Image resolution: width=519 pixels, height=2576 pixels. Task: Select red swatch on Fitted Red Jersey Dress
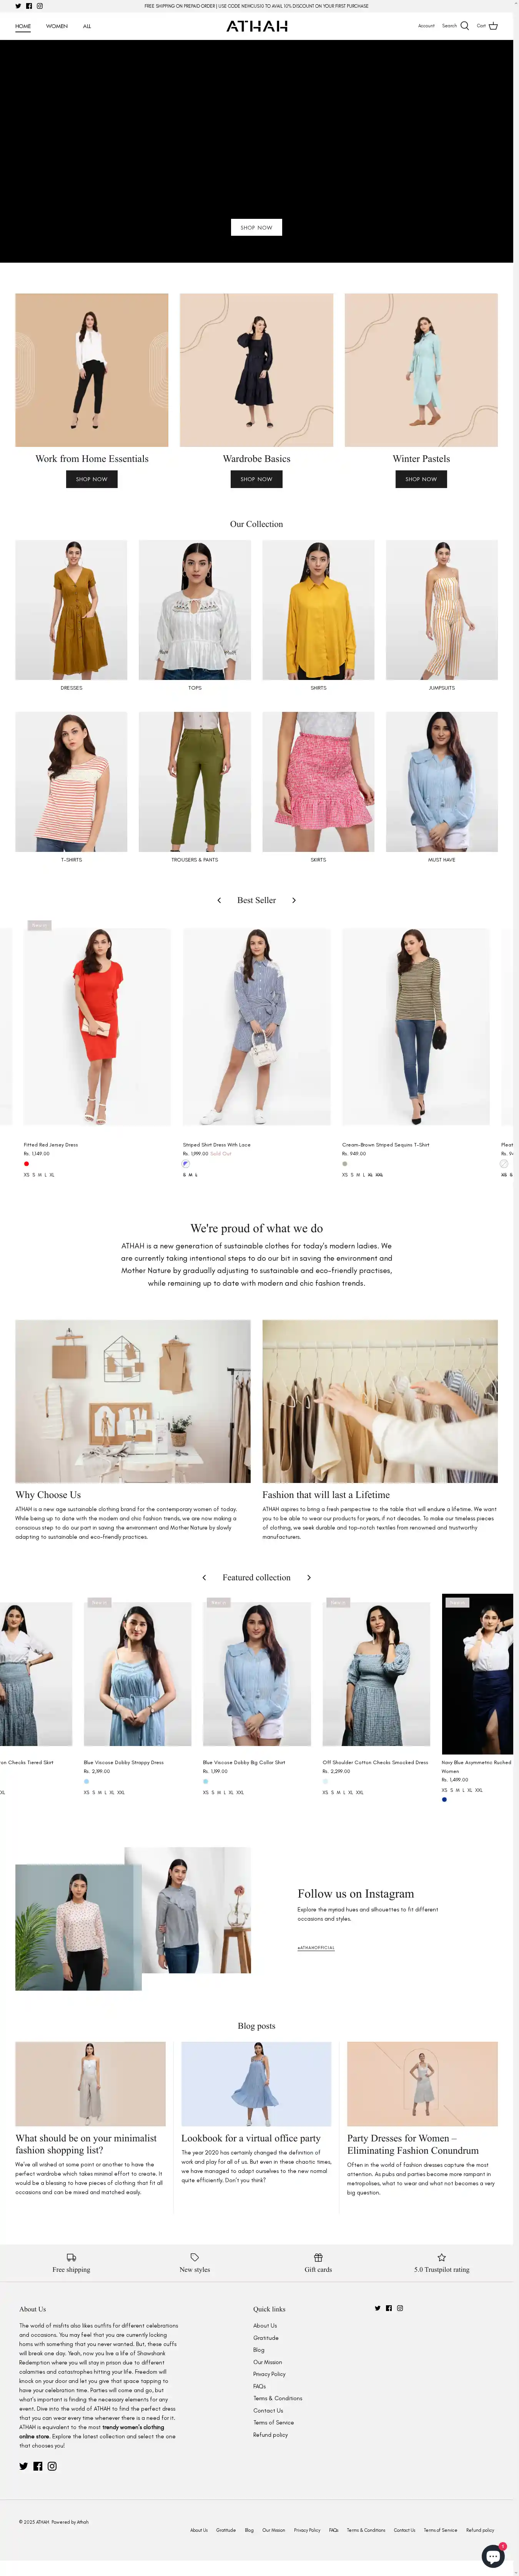pyautogui.click(x=27, y=1163)
